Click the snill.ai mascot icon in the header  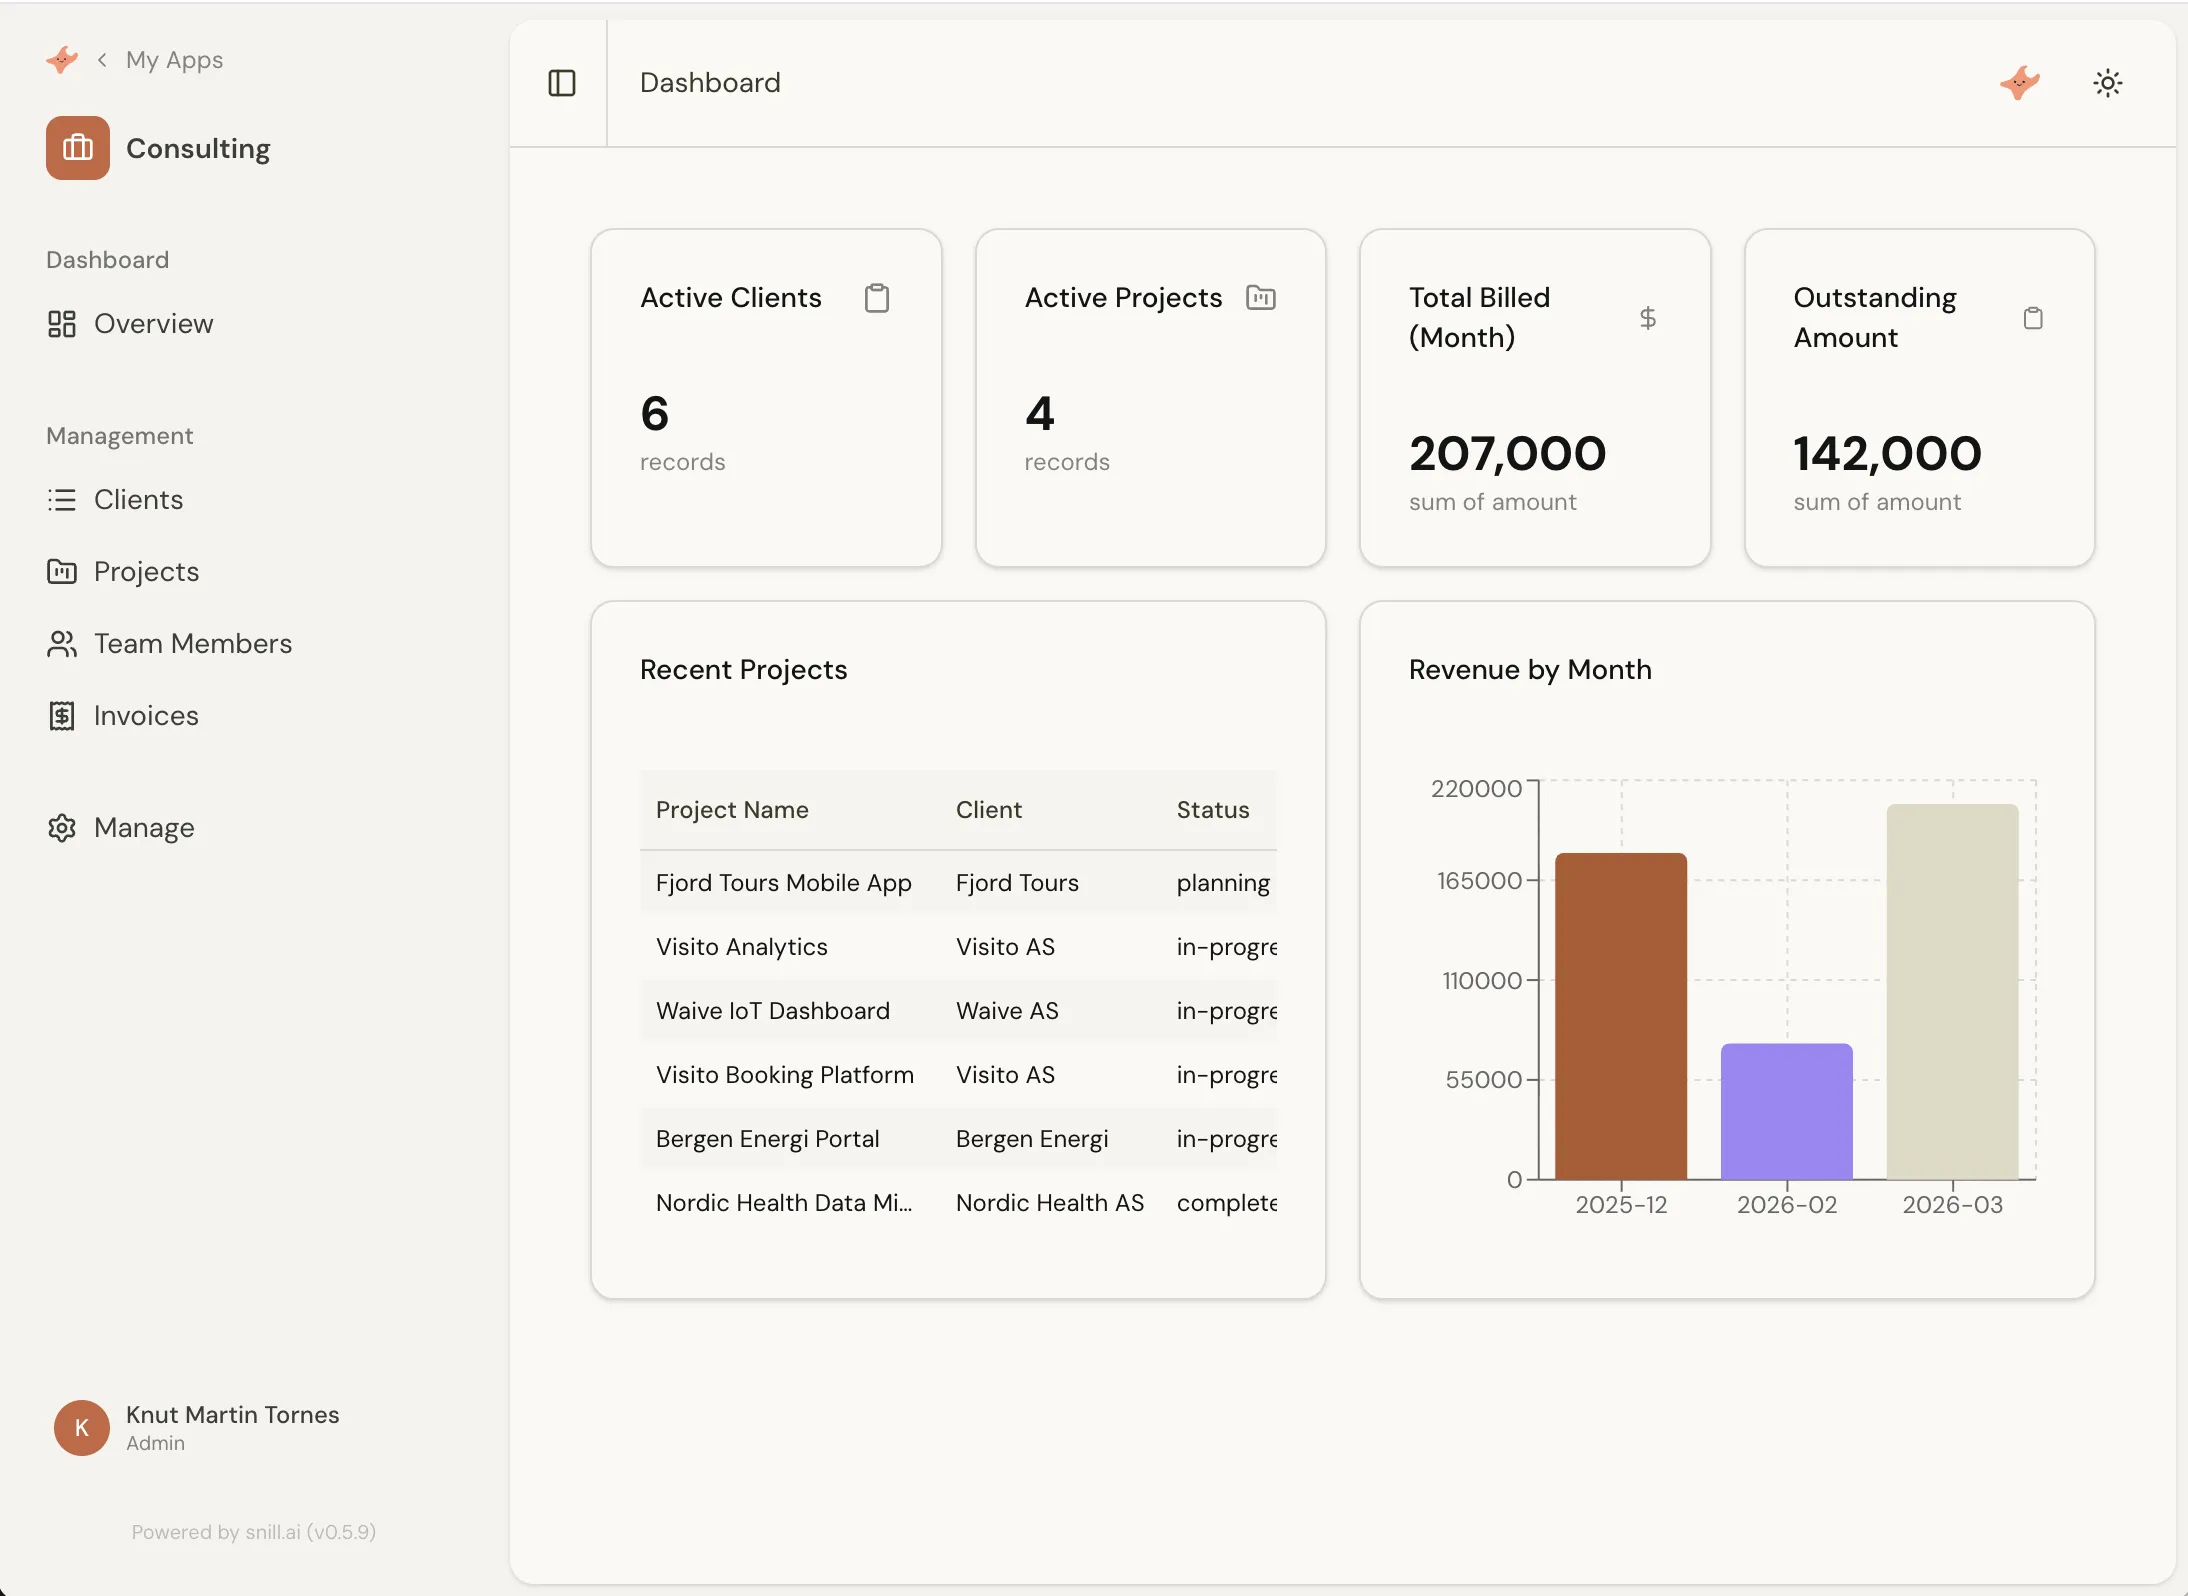(2019, 83)
